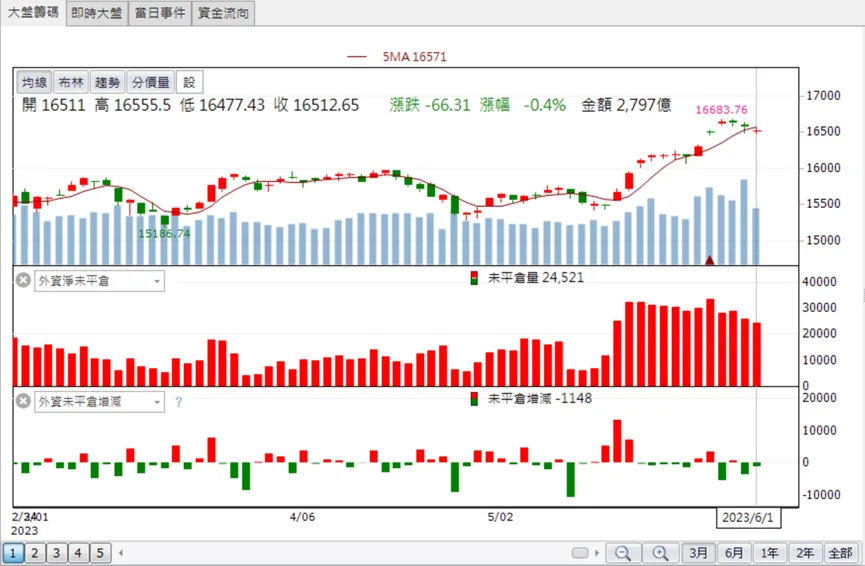Toggle the 布林 Bollinger band overlay
Viewport: 865px width, 566px height.
(71, 82)
